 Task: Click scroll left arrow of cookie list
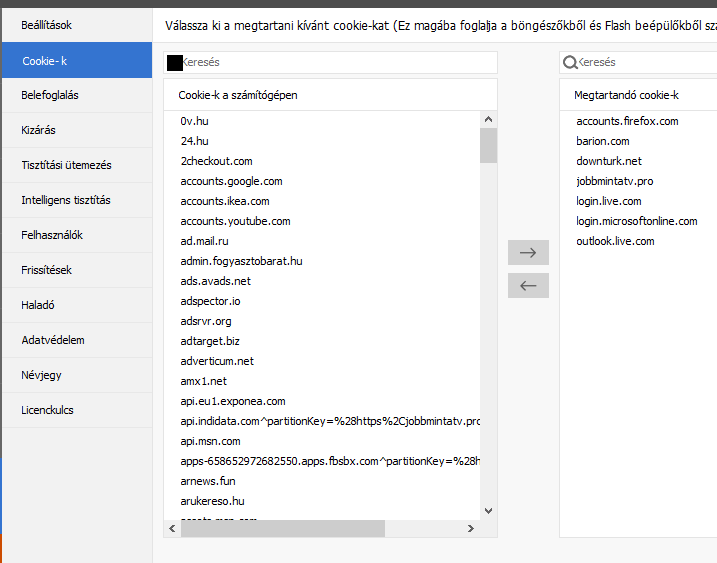[172, 529]
